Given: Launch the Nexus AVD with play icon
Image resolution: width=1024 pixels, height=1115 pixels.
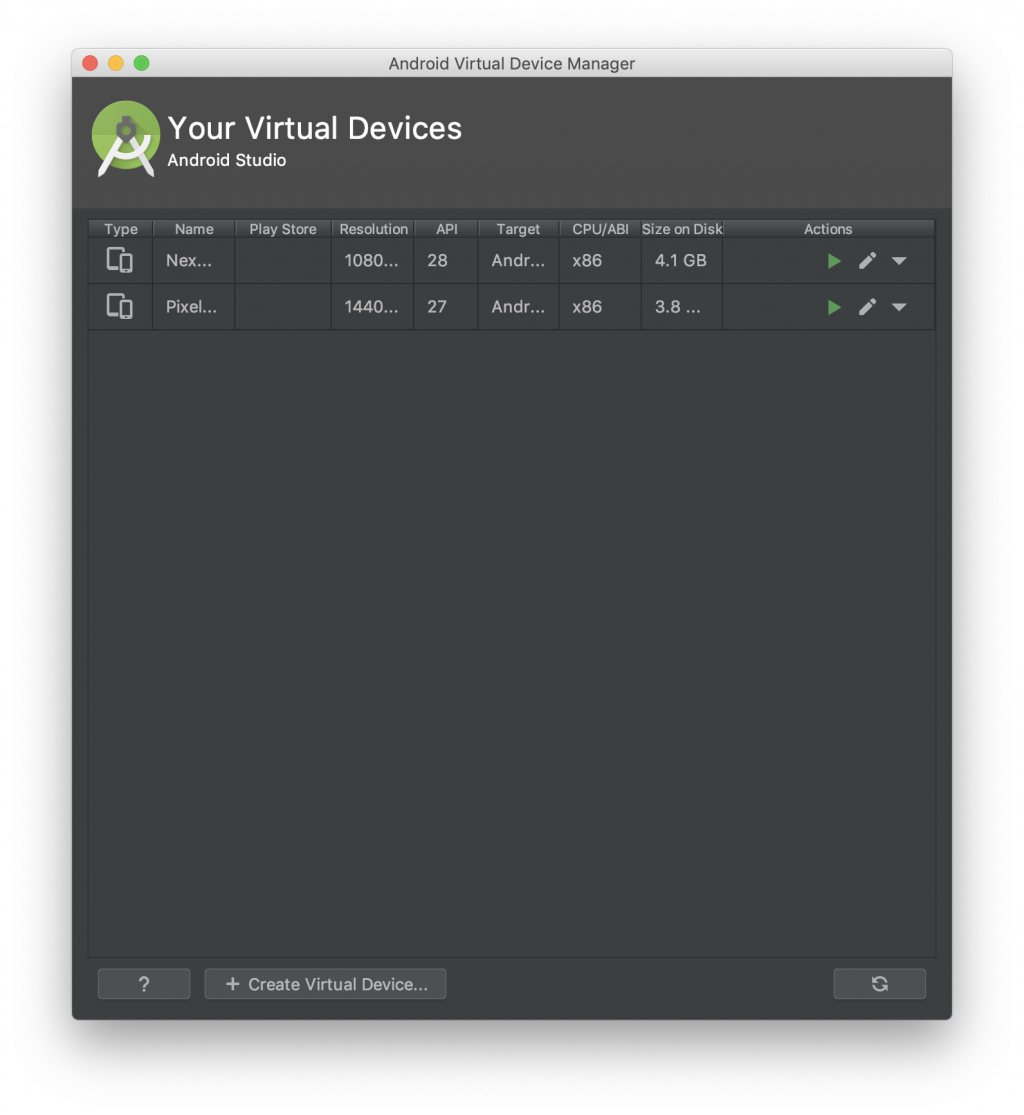Looking at the screenshot, I should click(x=834, y=261).
